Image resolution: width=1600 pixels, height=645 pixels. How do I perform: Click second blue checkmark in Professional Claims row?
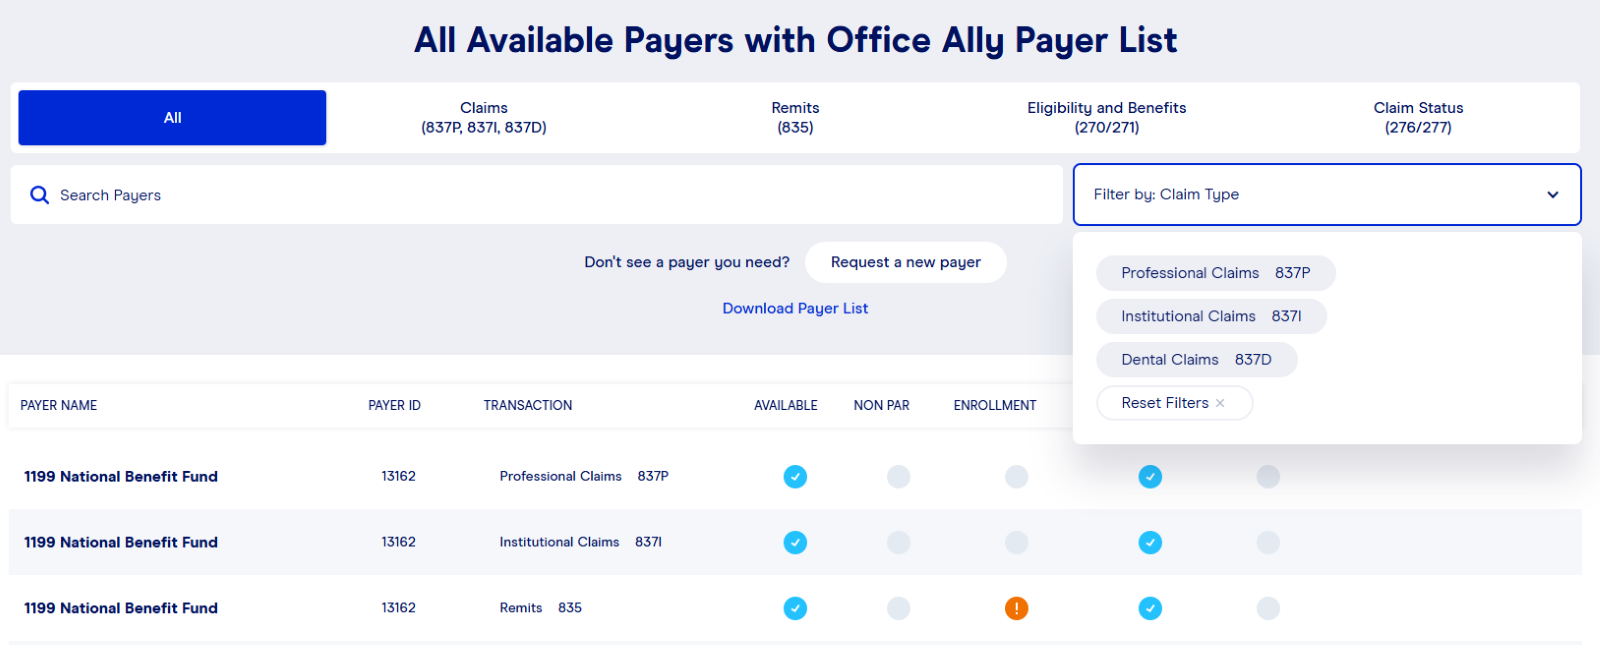point(1150,477)
